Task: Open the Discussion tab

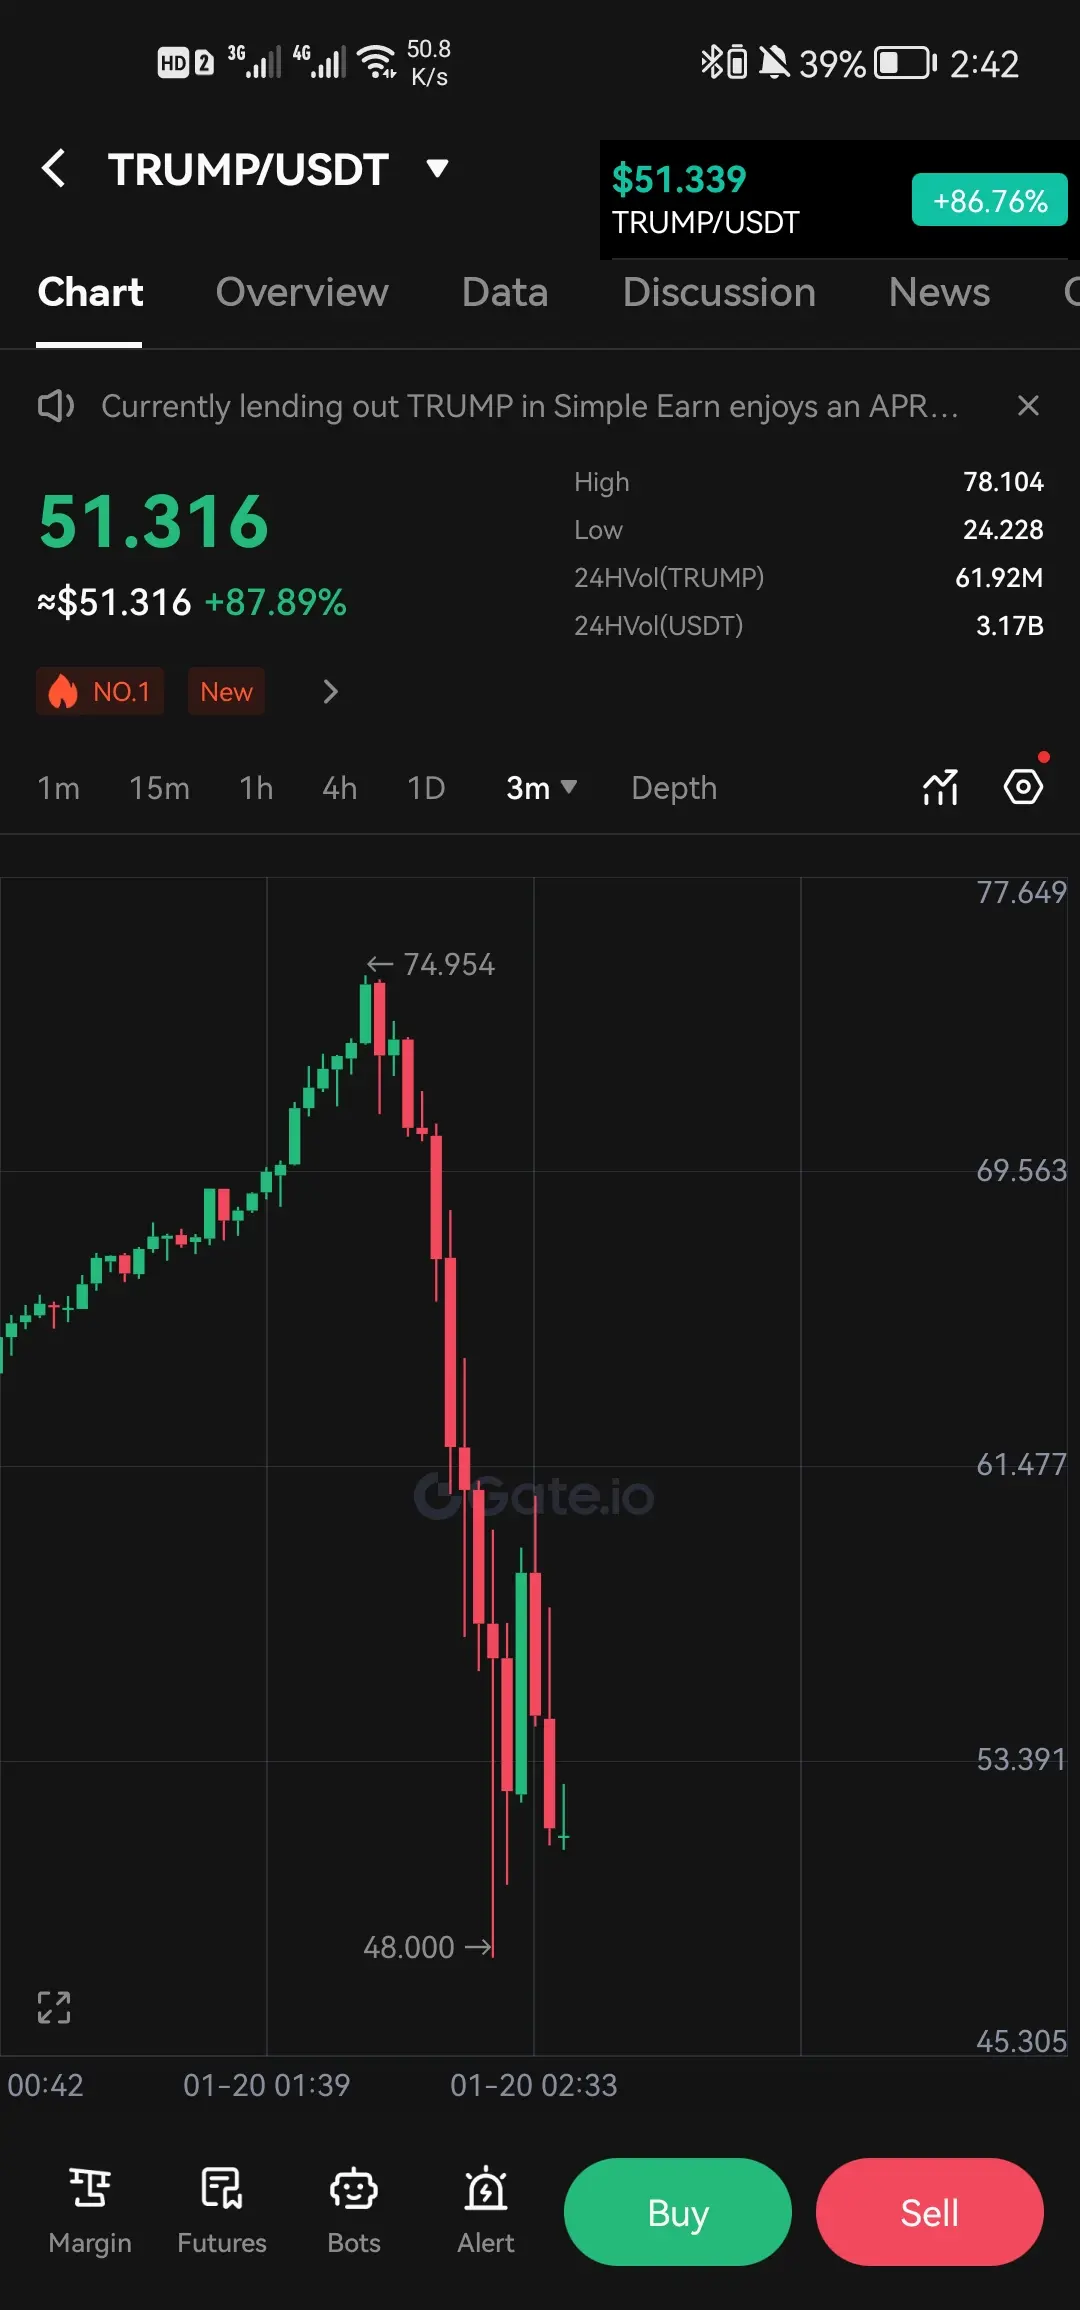Action: 719,292
